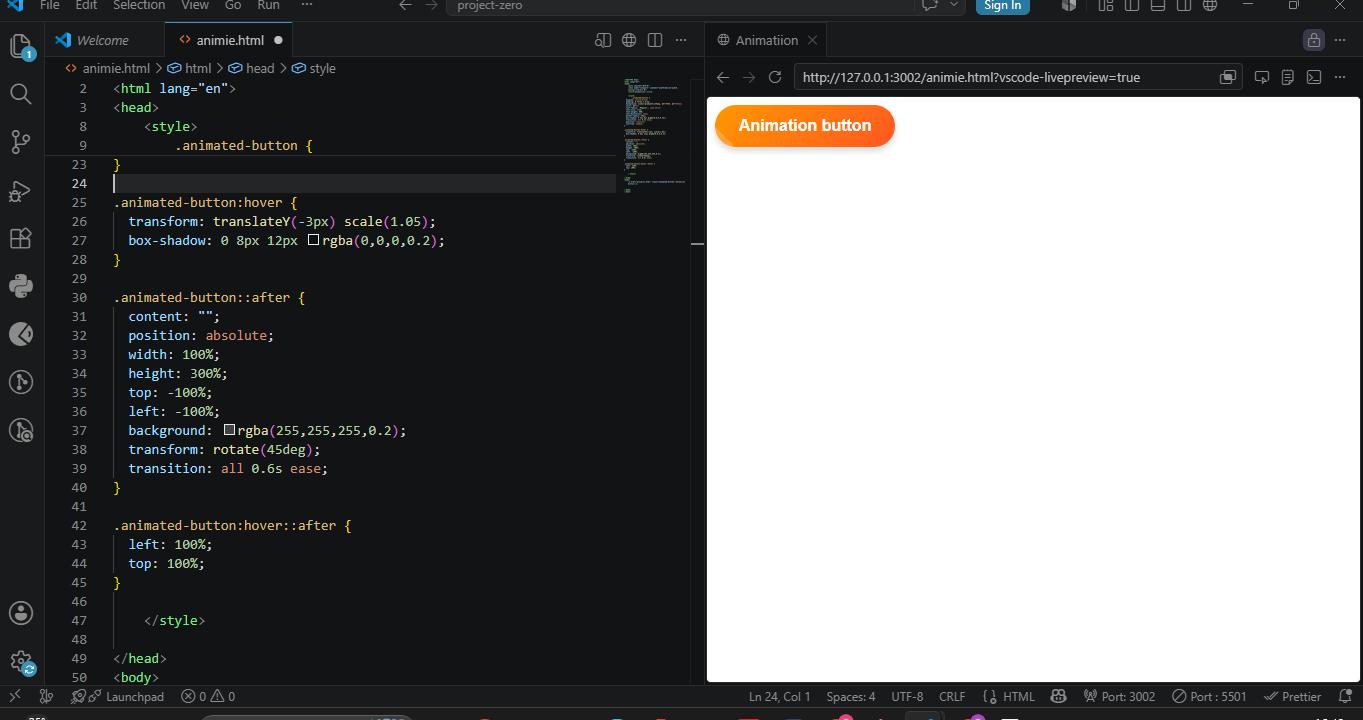Click the orange Animation button
This screenshot has height=720, width=1363.
[805, 125]
